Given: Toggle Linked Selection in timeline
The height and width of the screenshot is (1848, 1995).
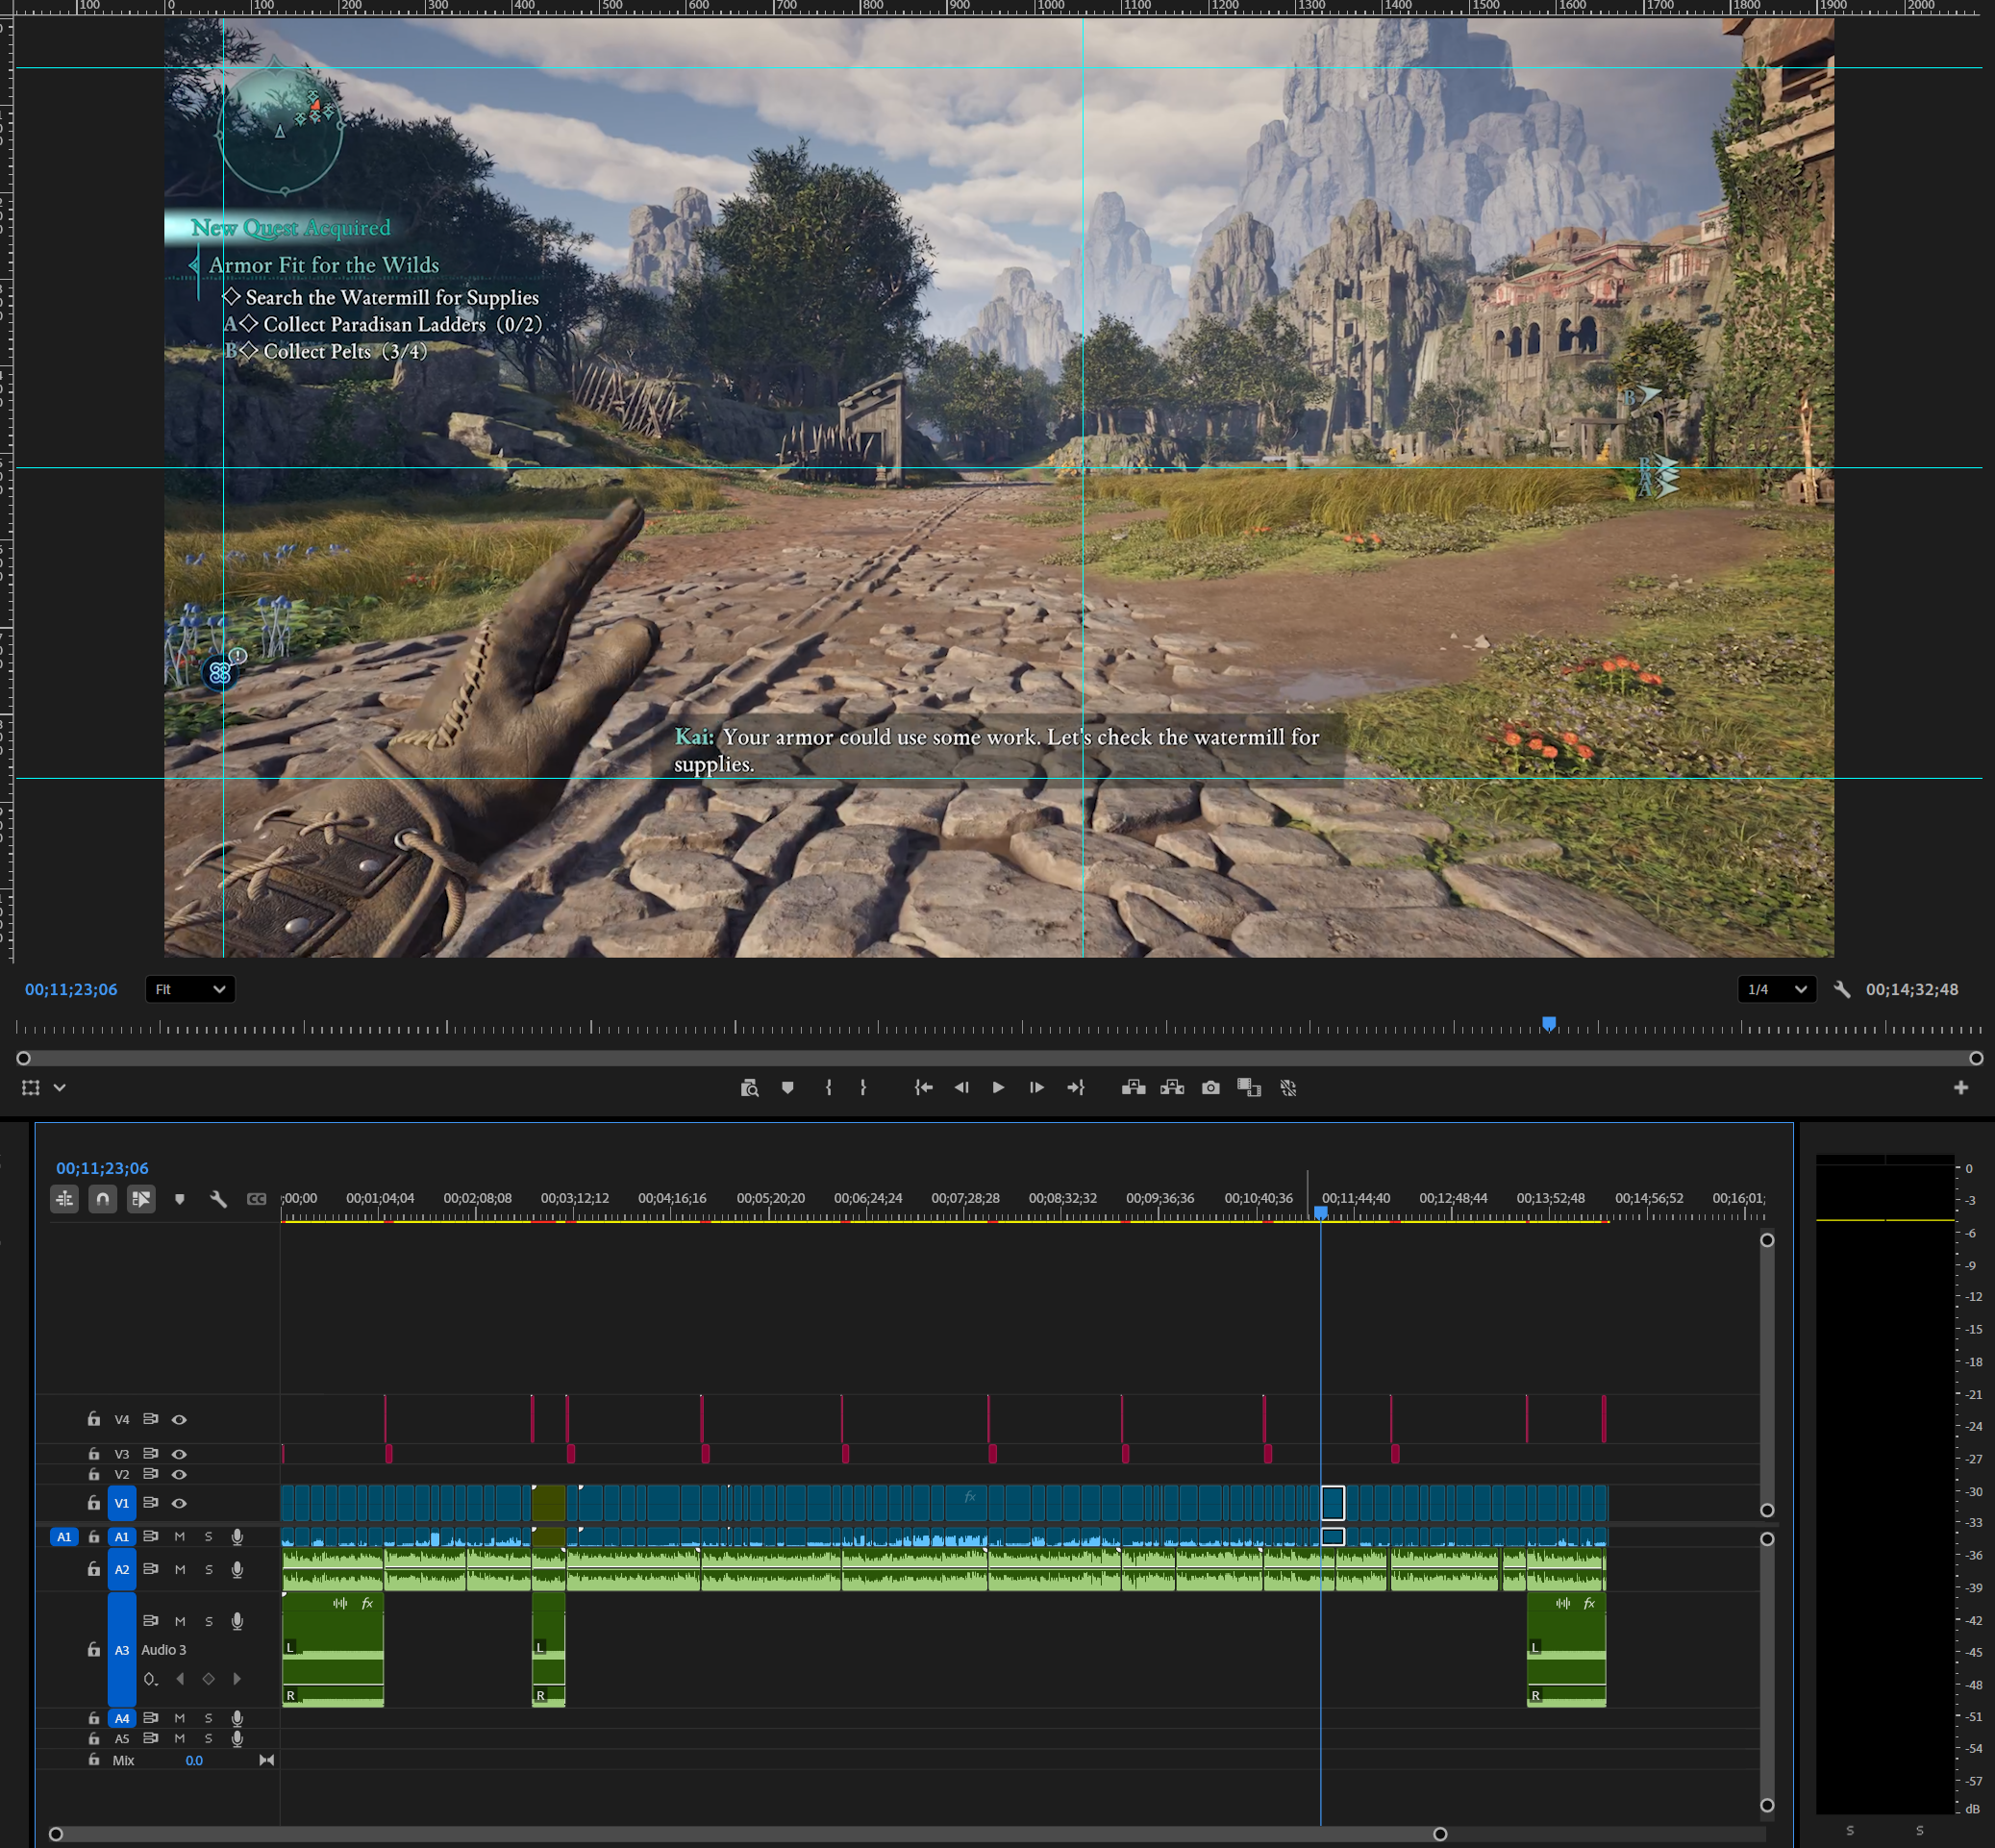Looking at the screenshot, I should pyautogui.click(x=141, y=1198).
